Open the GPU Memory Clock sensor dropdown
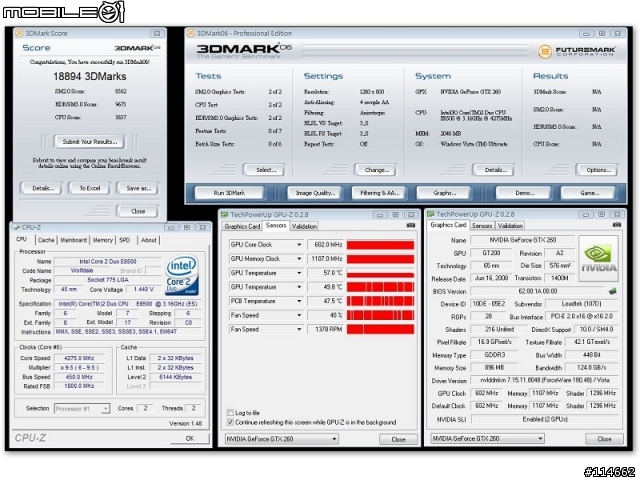Image resolution: width=640 pixels, height=480 pixels. 299,259
